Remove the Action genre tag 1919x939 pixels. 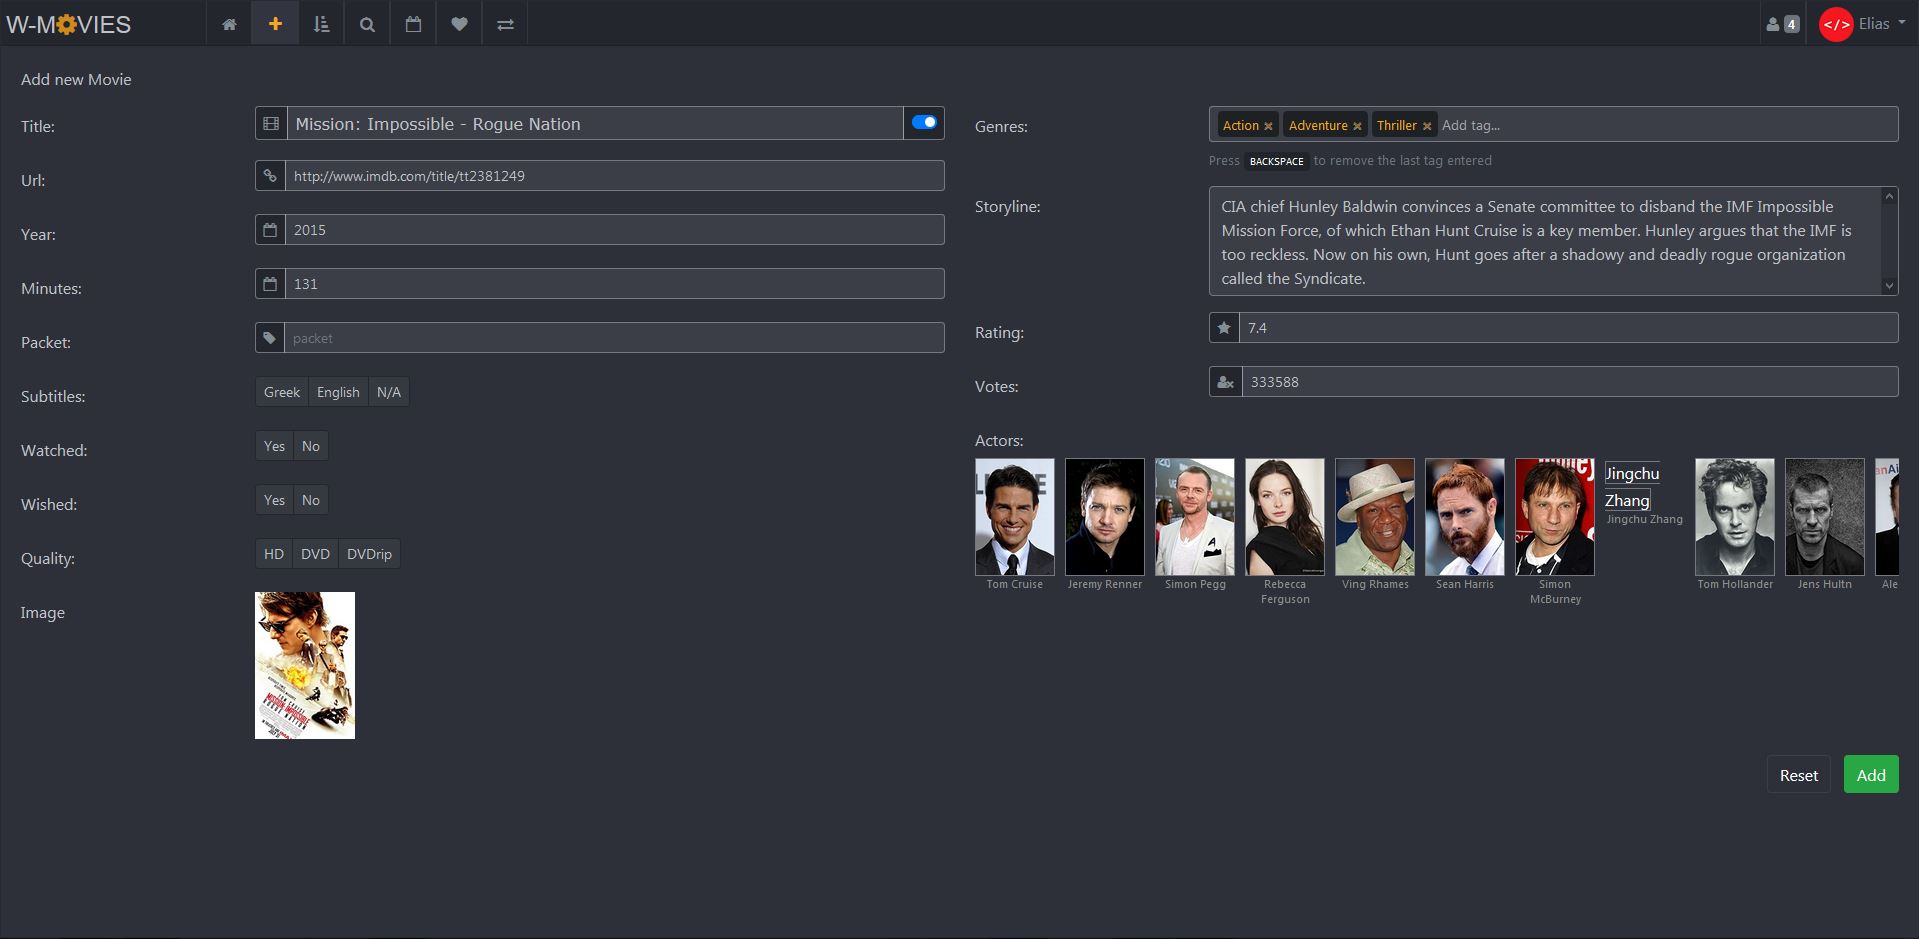point(1268,126)
